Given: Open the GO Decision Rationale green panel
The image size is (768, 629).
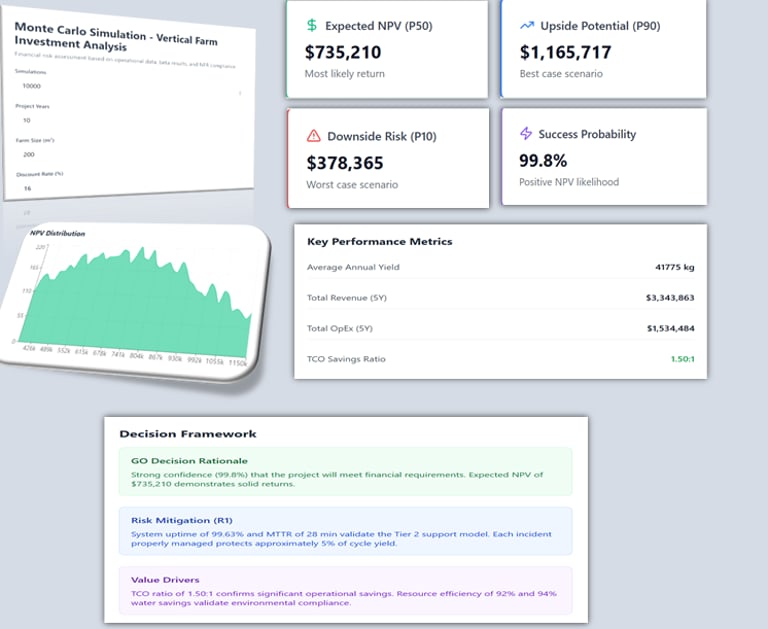Looking at the screenshot, I should [345, 472].
